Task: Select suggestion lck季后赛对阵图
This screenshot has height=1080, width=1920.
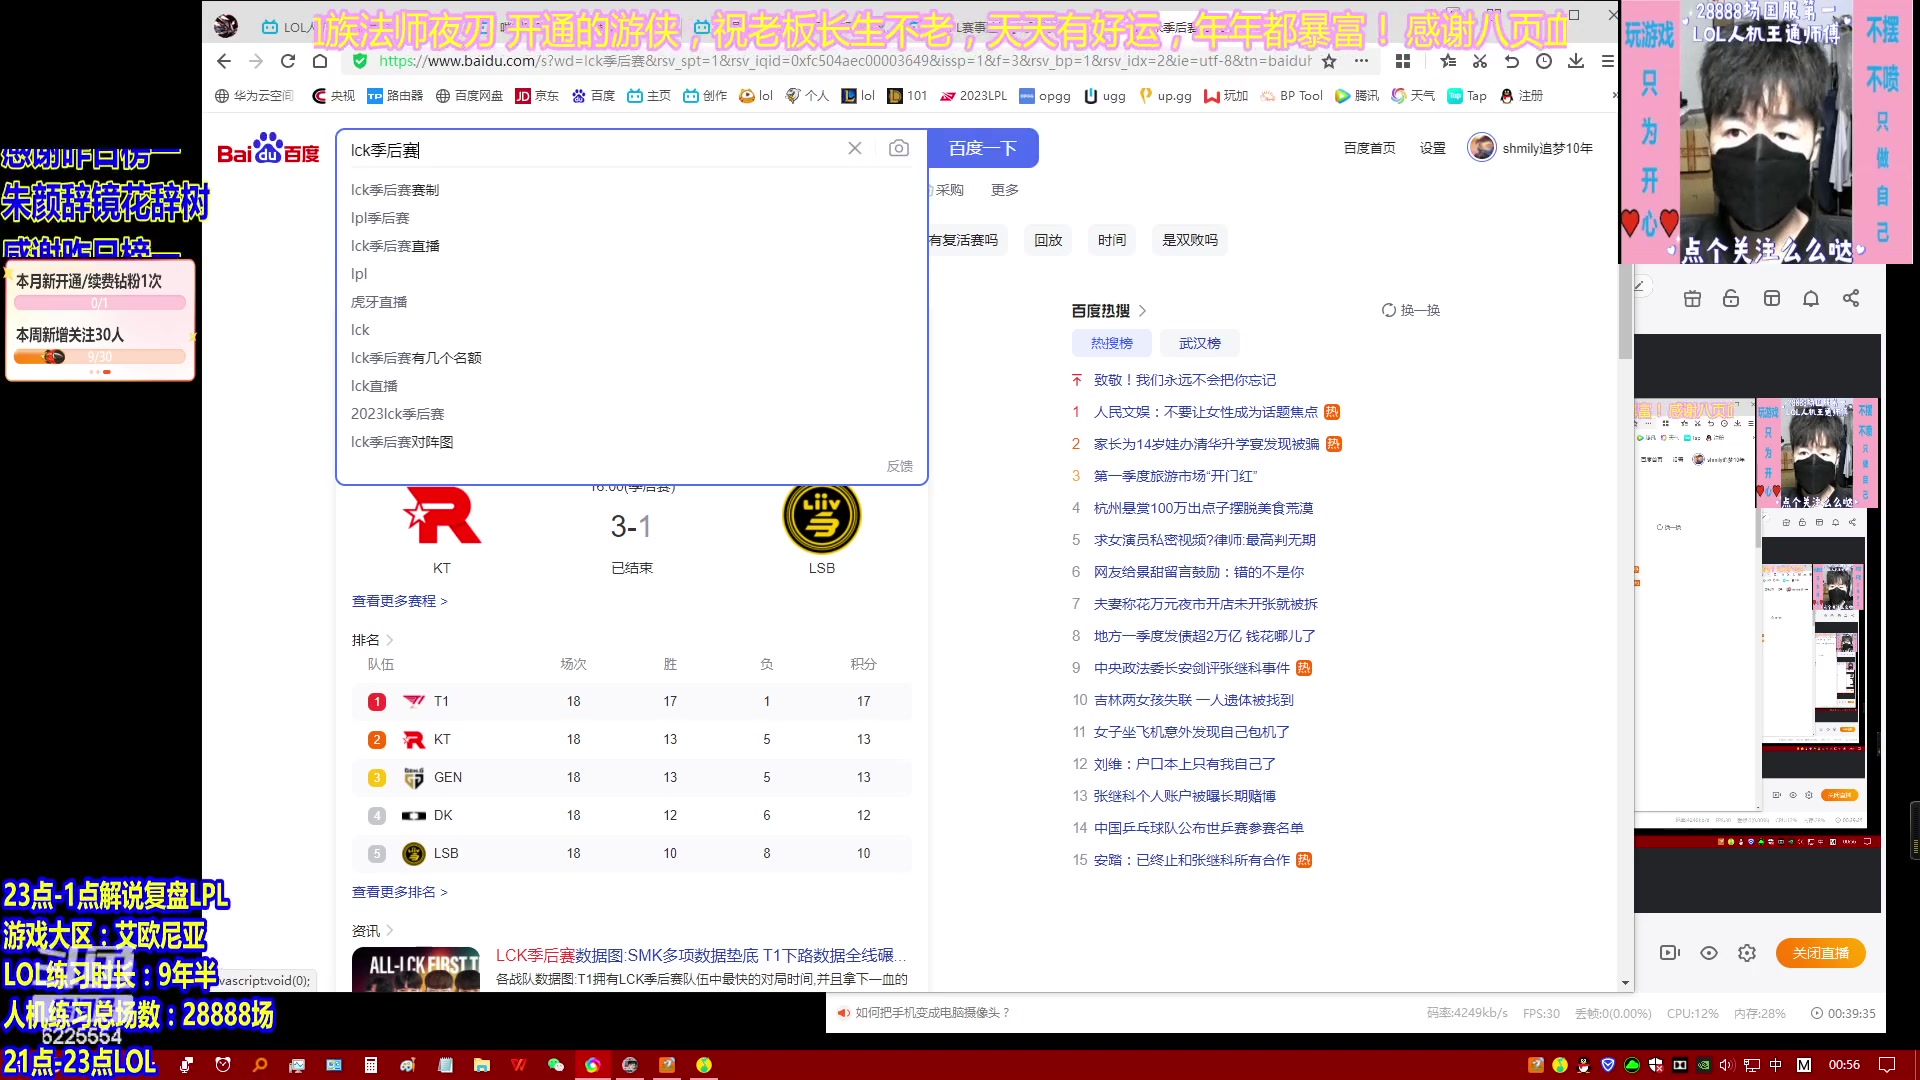Action: [402, 442]
